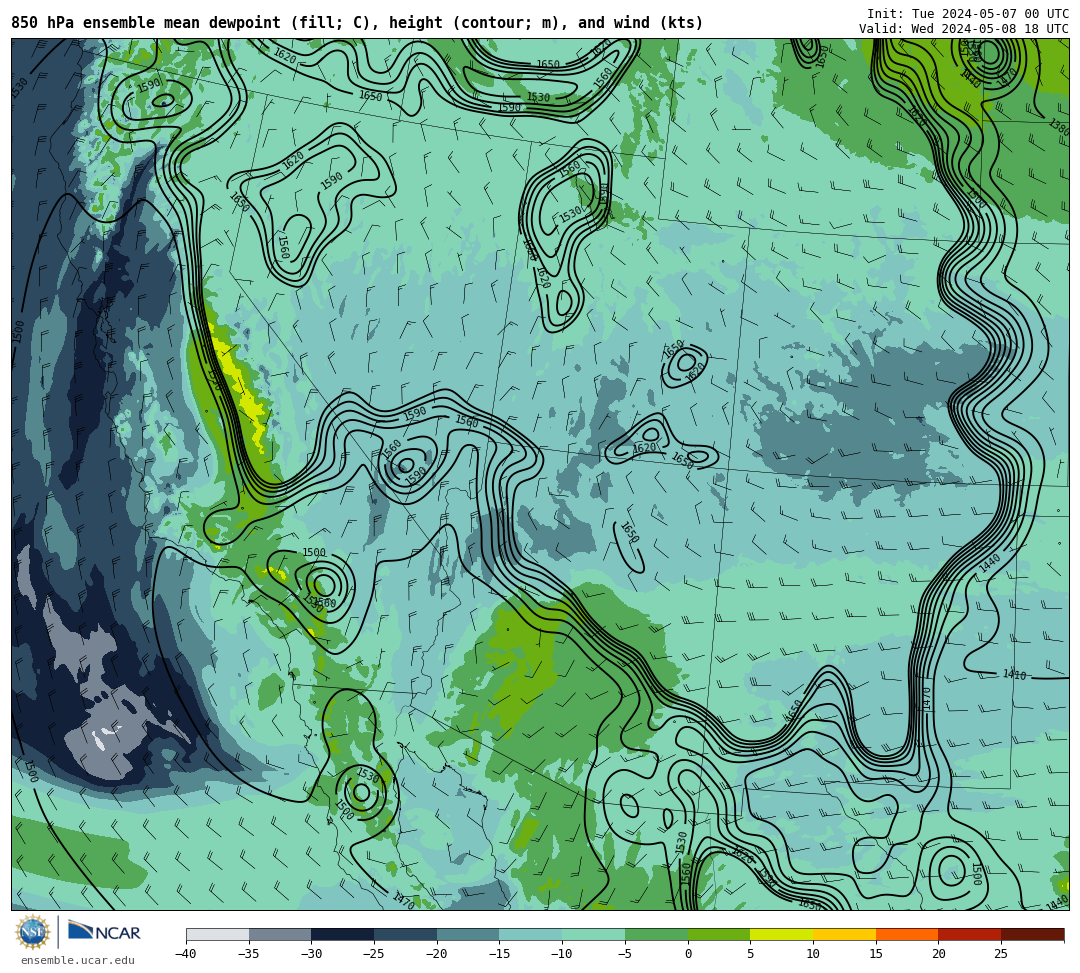Click the ensemble.ucar.edu text
1080x973 pixels.
click(x=78, y=960)
